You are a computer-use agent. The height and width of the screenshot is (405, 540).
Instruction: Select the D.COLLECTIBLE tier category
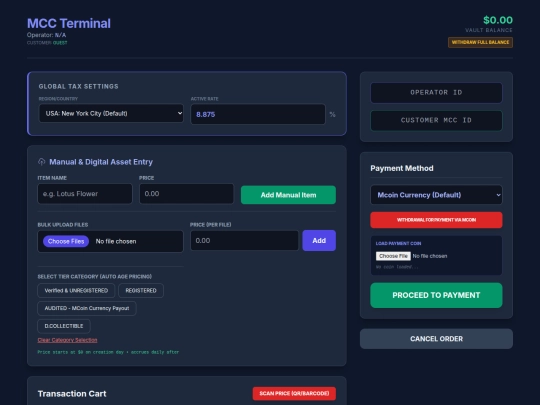(64, 326)
